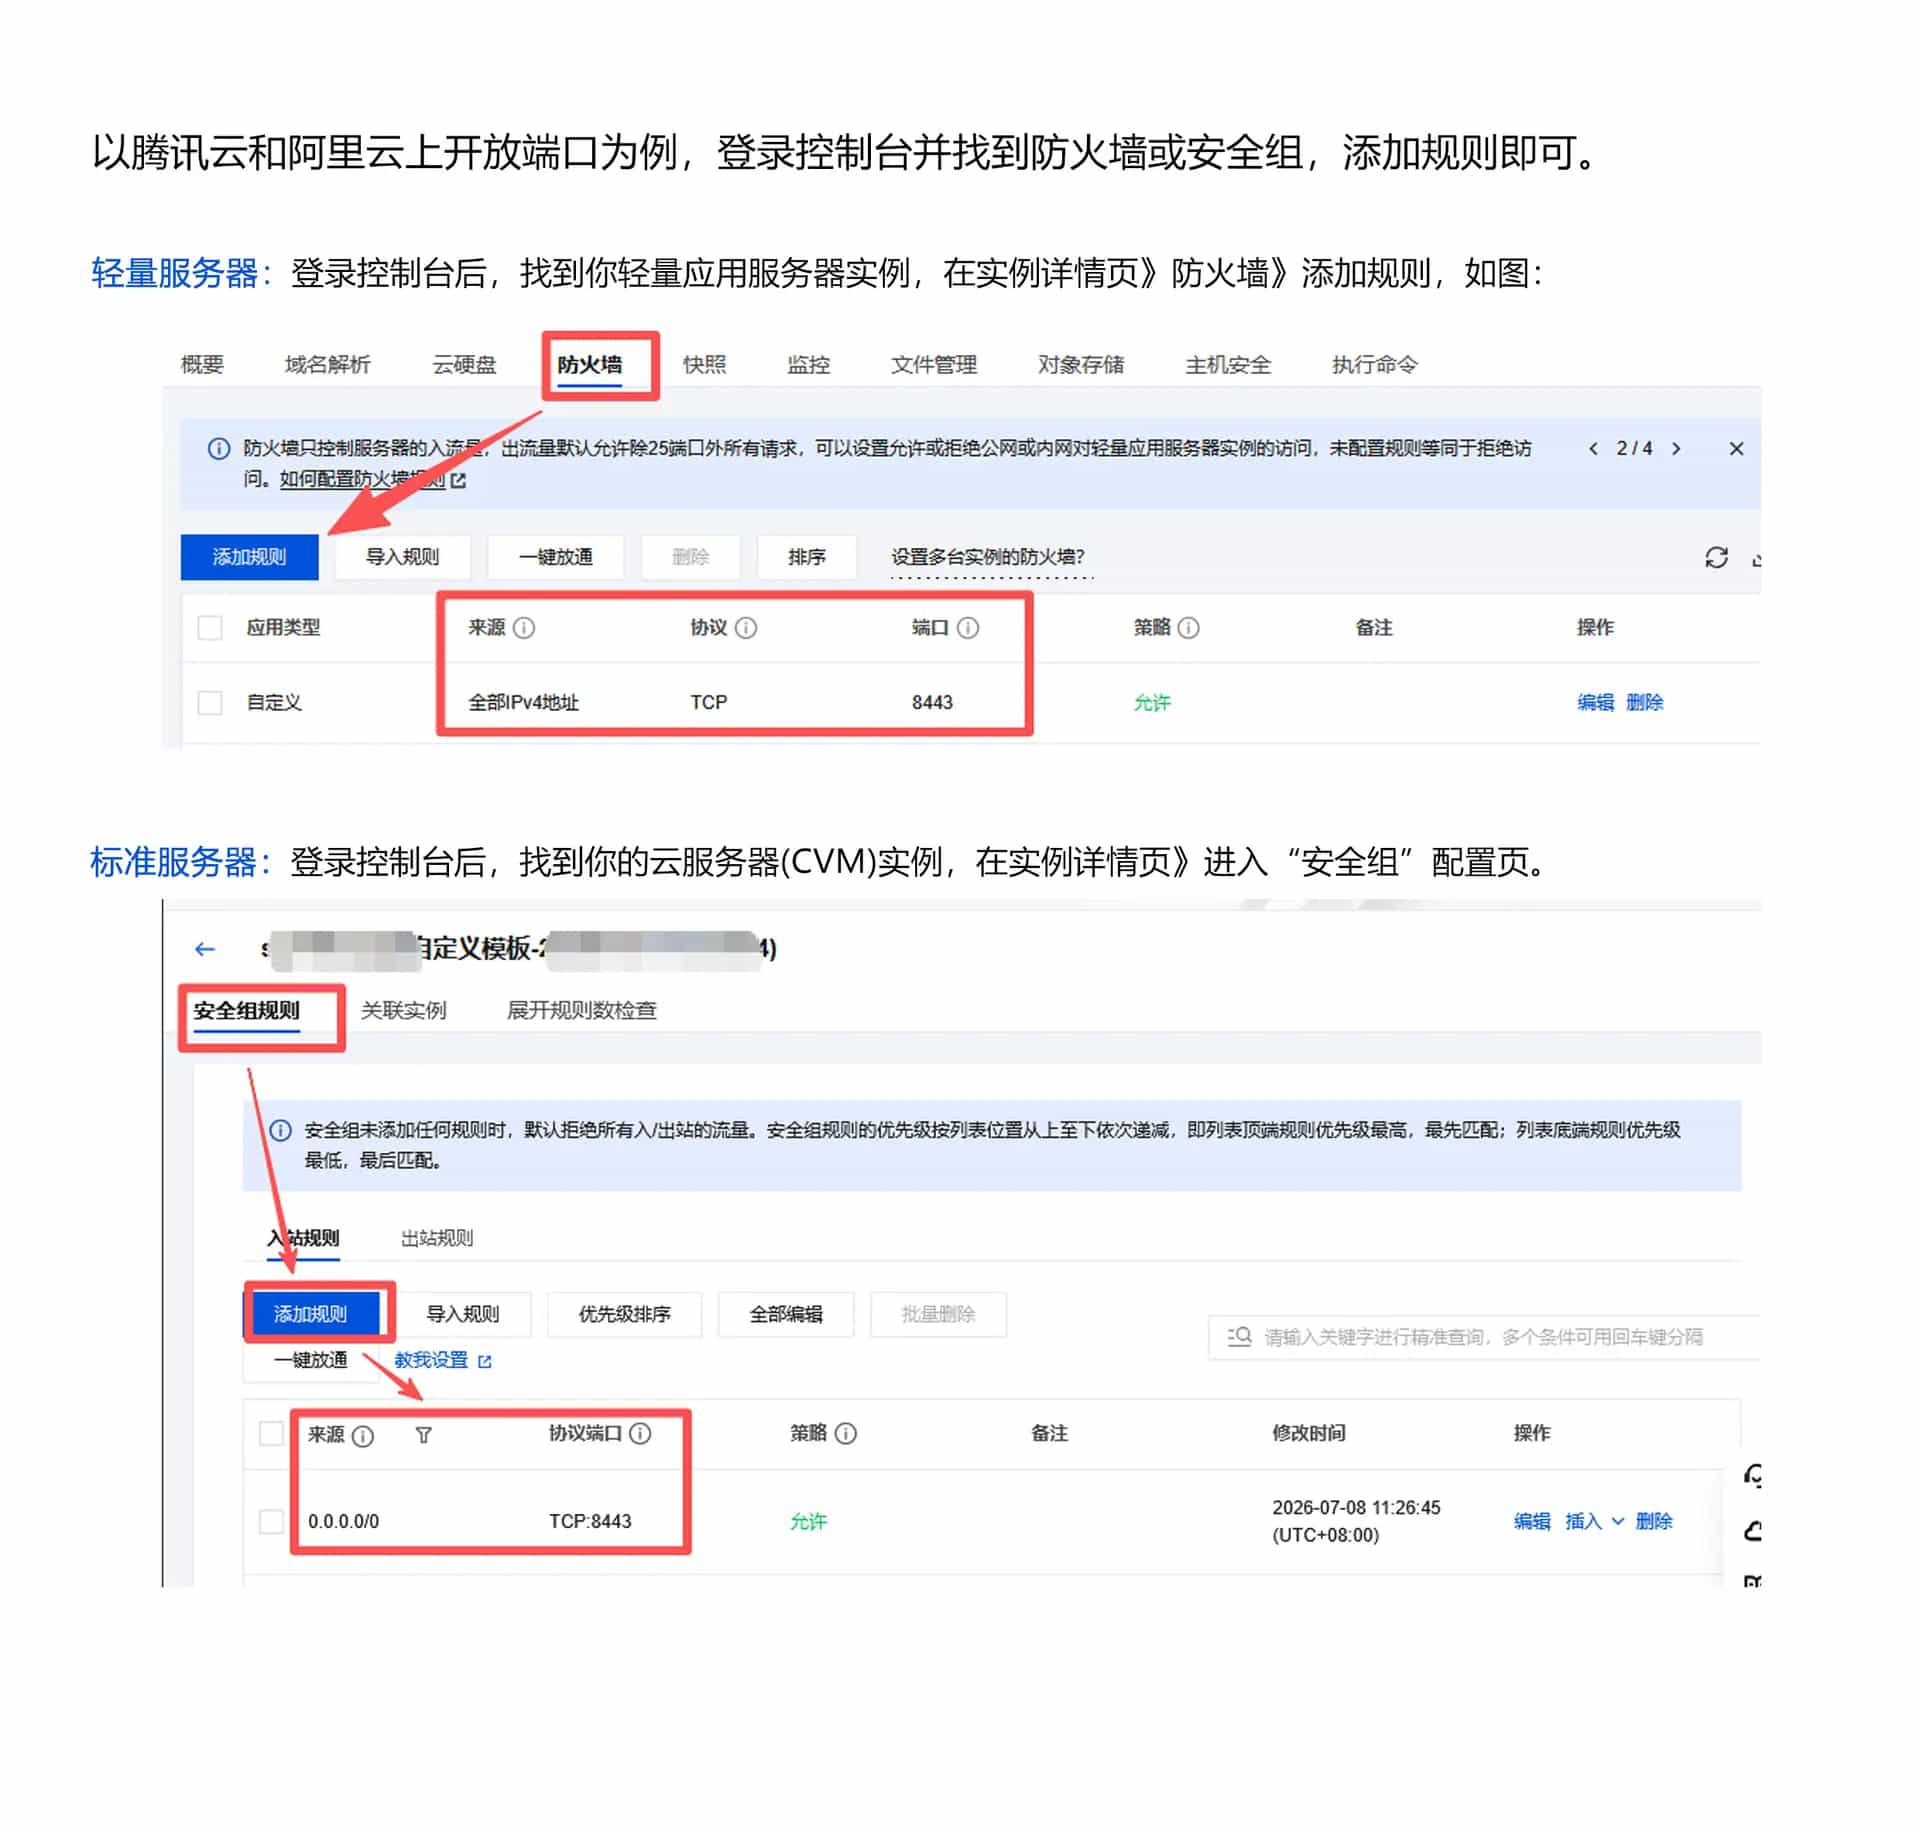
Task: Click the info icon in the firewall notice banner
Action: [x=218, y=448]
